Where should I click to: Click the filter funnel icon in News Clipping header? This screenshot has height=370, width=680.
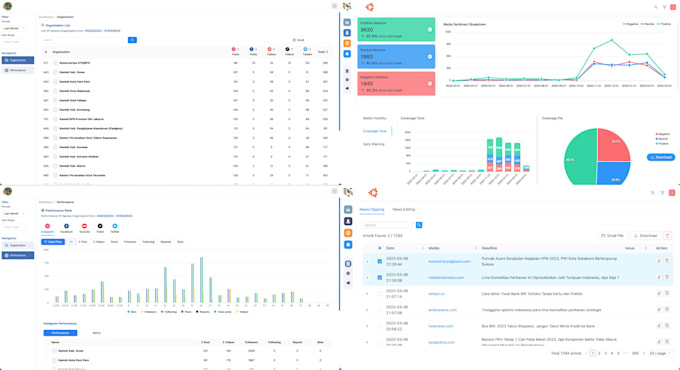662,193
